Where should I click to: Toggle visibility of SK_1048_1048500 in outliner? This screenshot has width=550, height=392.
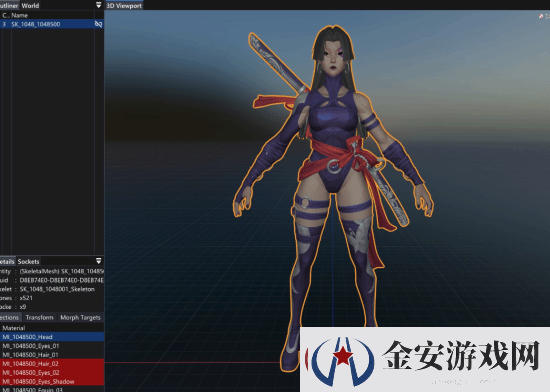[x=99, y=24]
